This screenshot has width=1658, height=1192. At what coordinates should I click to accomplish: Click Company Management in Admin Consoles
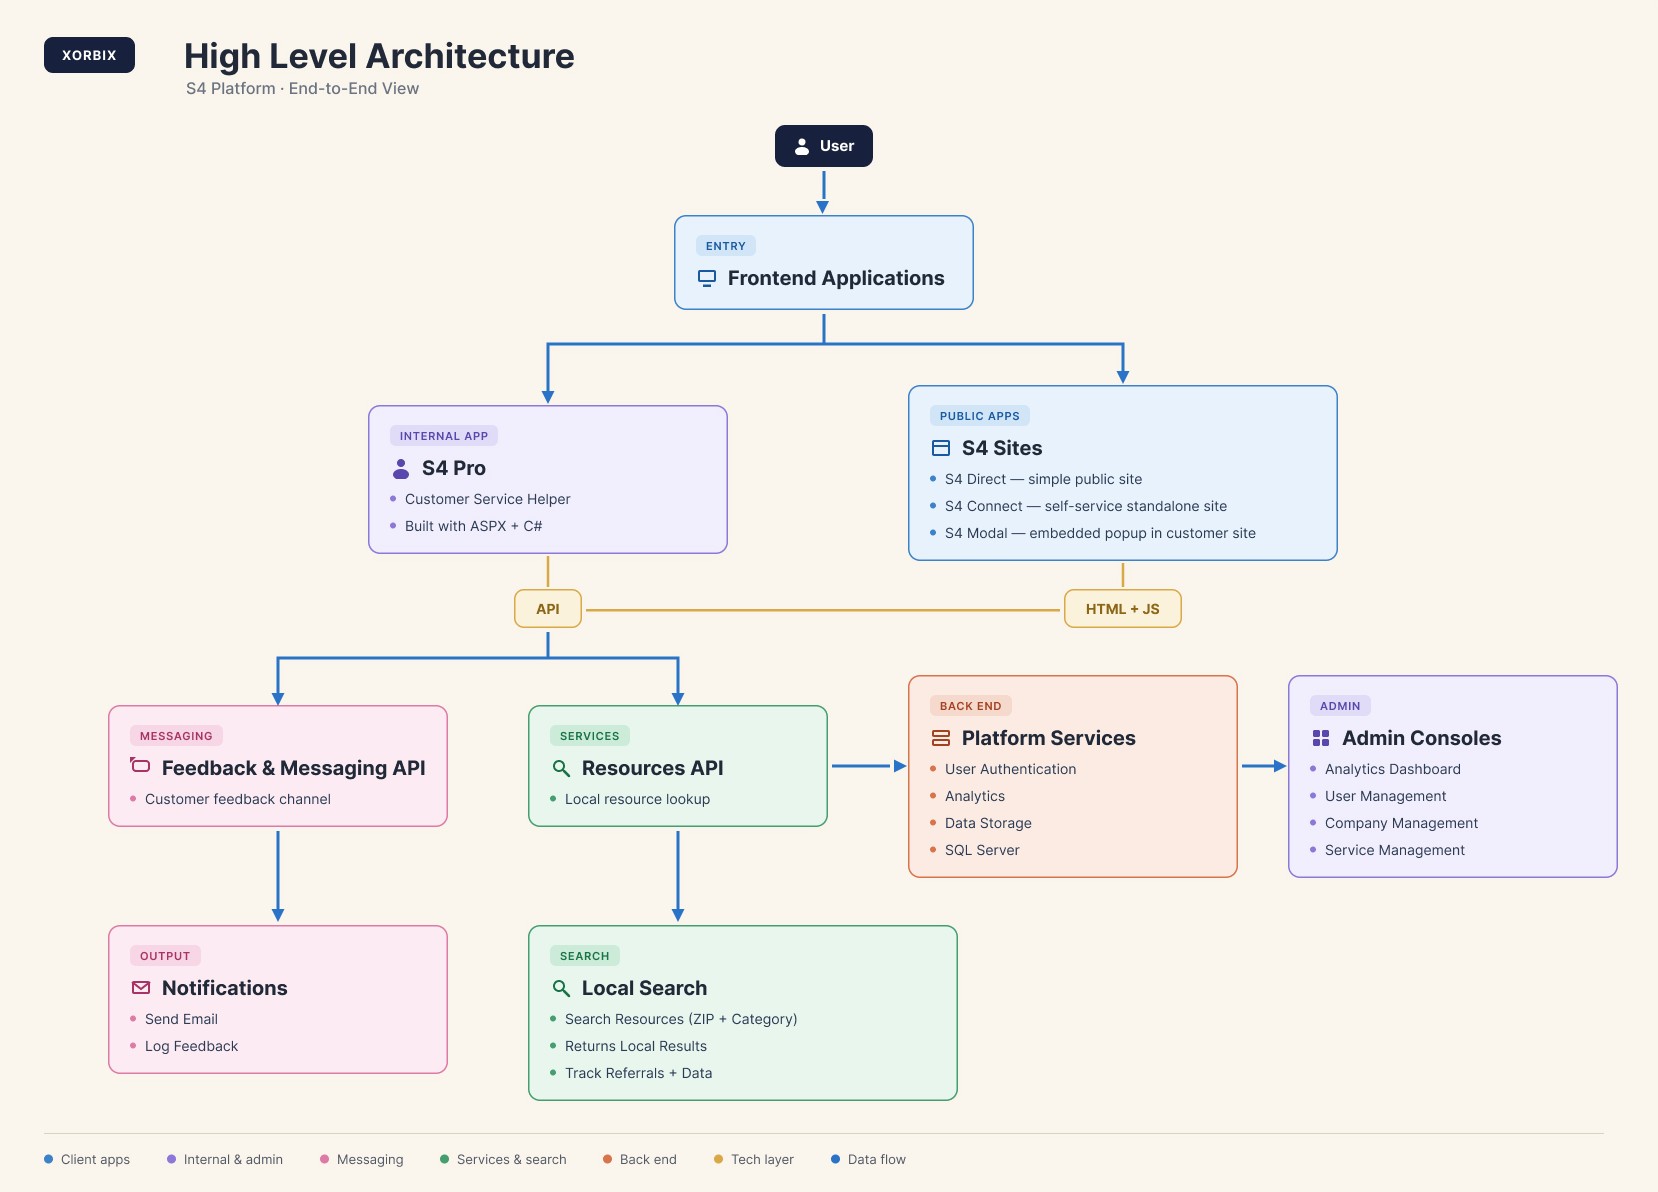[x=1401, y=823]
